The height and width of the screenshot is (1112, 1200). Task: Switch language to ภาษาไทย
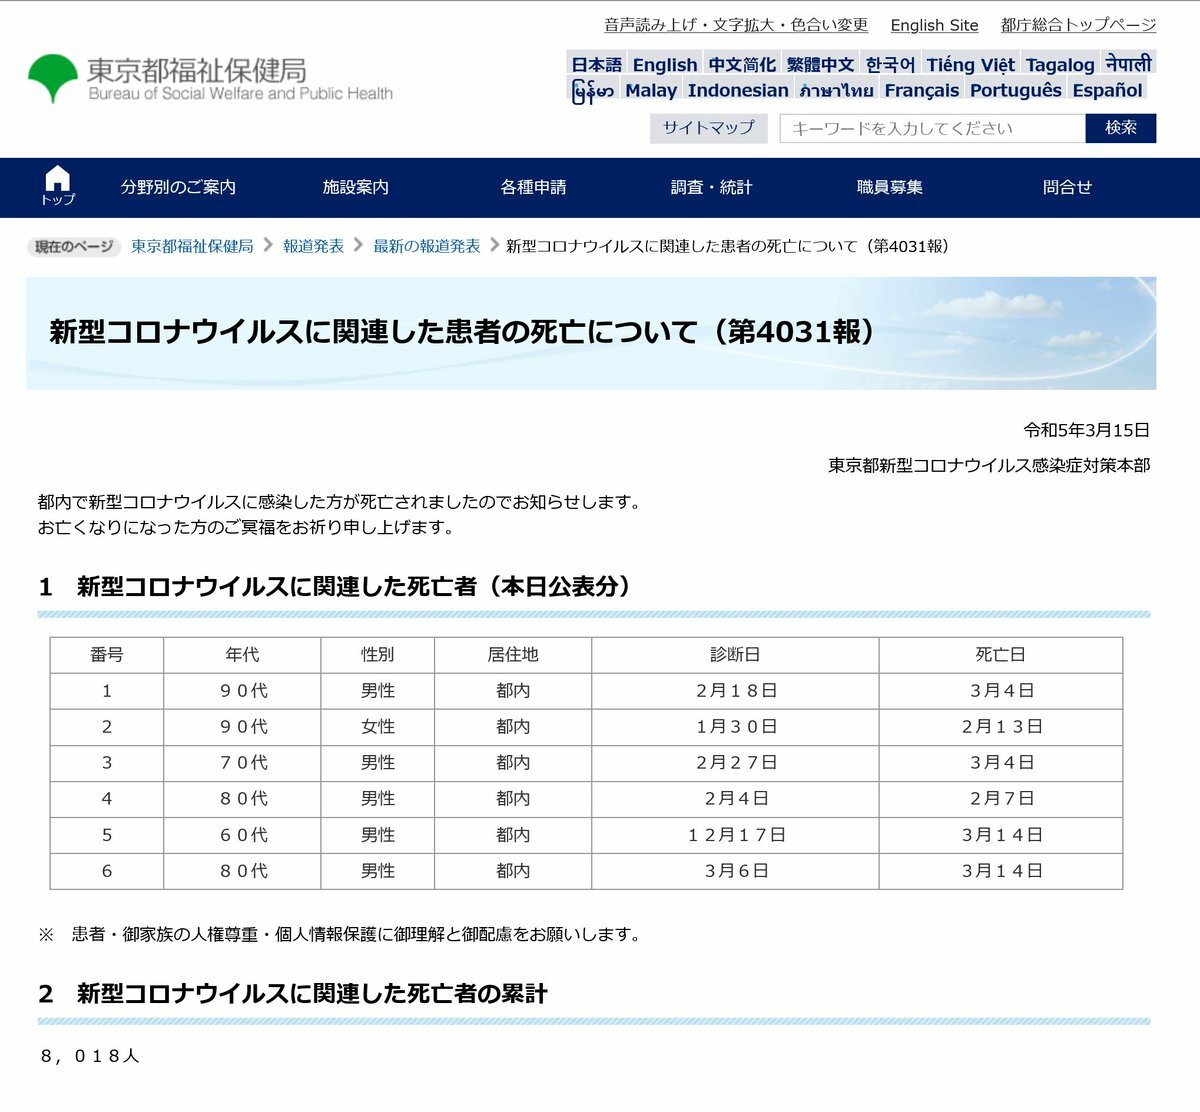837,90
